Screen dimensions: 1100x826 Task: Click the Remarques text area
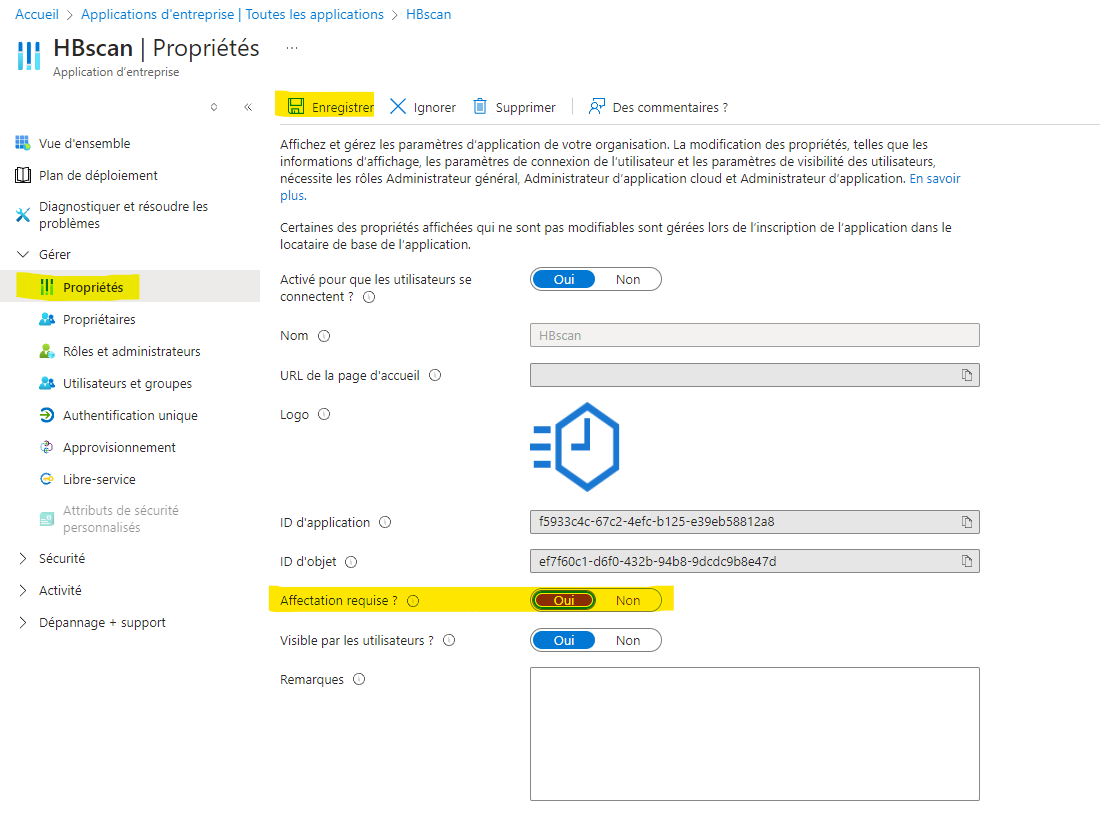(x=754, y=733)
